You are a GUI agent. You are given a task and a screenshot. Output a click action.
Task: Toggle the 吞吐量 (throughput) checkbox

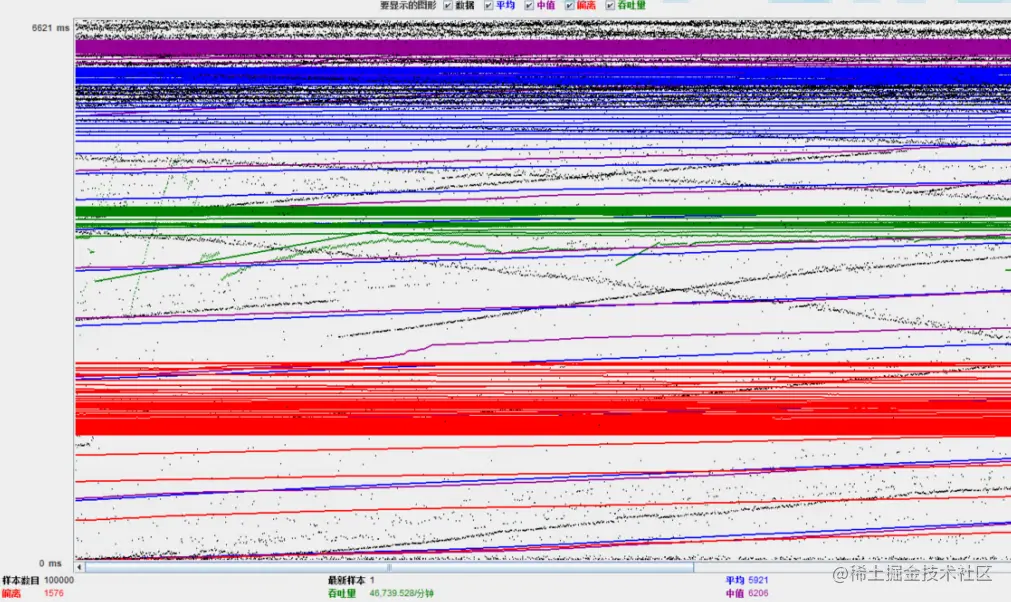[x=610, y=5]
